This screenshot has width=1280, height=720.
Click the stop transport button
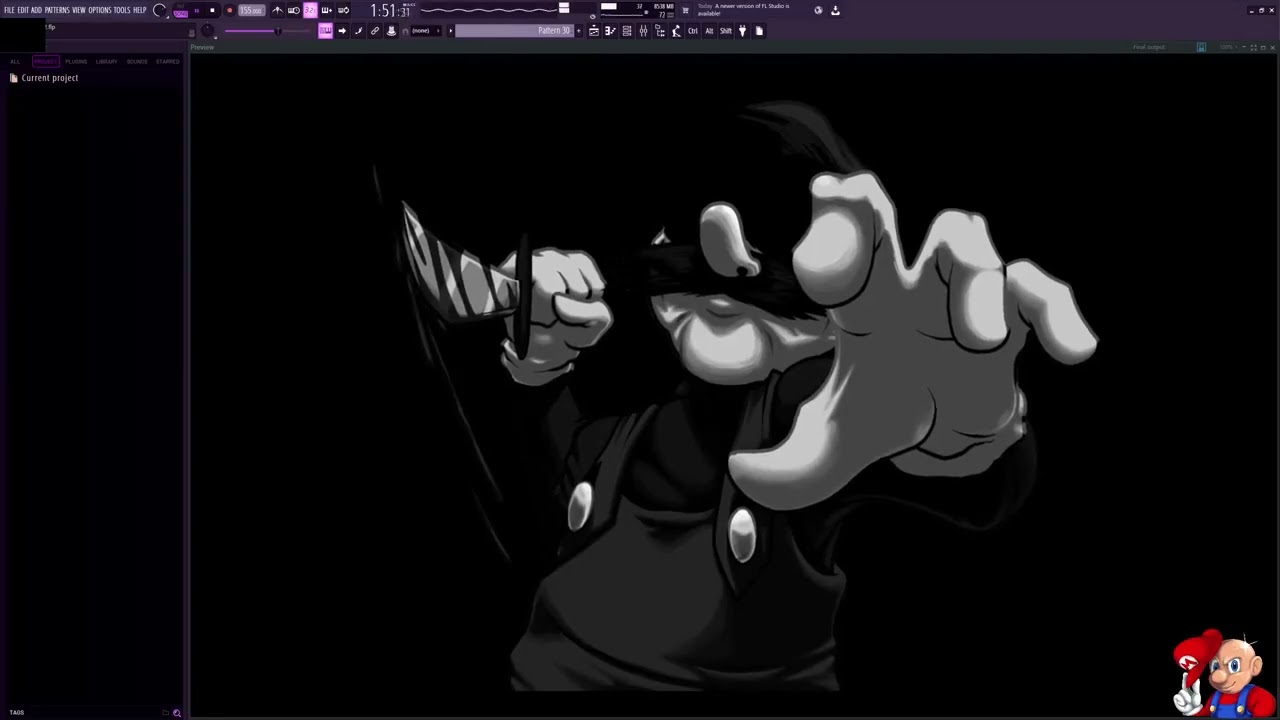coord(212,10)
